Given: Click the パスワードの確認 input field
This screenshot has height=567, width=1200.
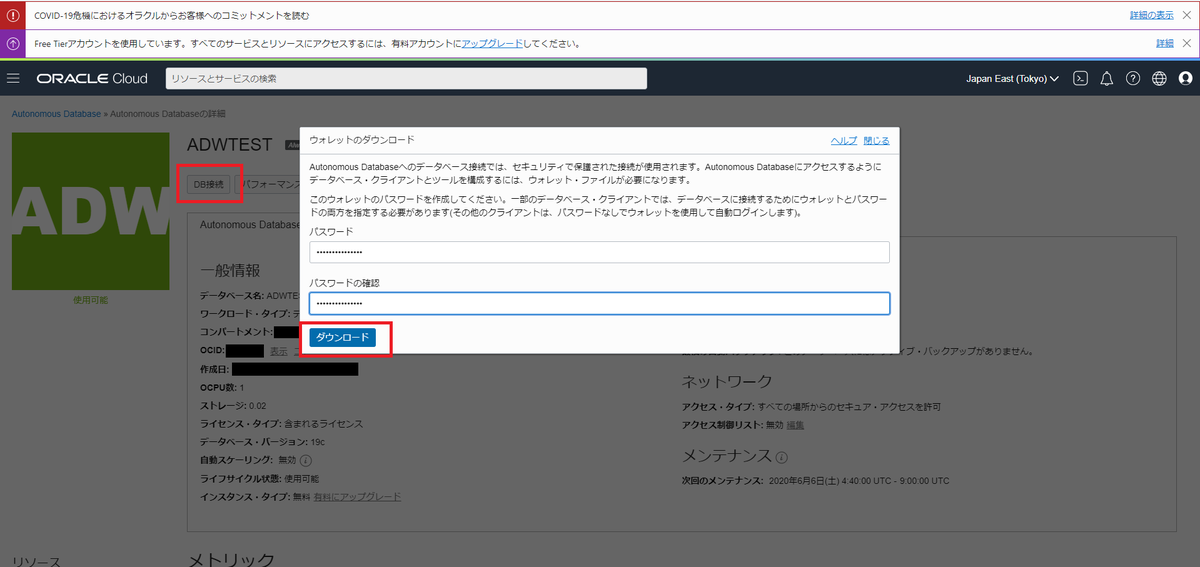Looking at the screenshot, I should [x=599, y=303].
